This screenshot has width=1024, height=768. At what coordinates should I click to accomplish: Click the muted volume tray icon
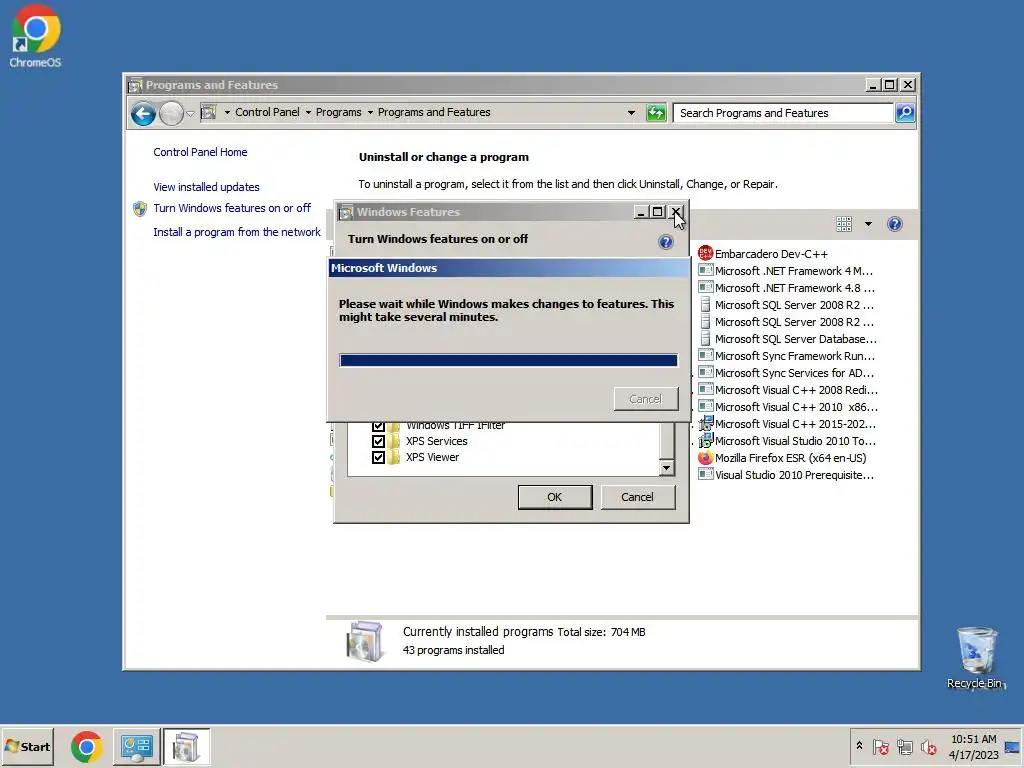(928, 746)
